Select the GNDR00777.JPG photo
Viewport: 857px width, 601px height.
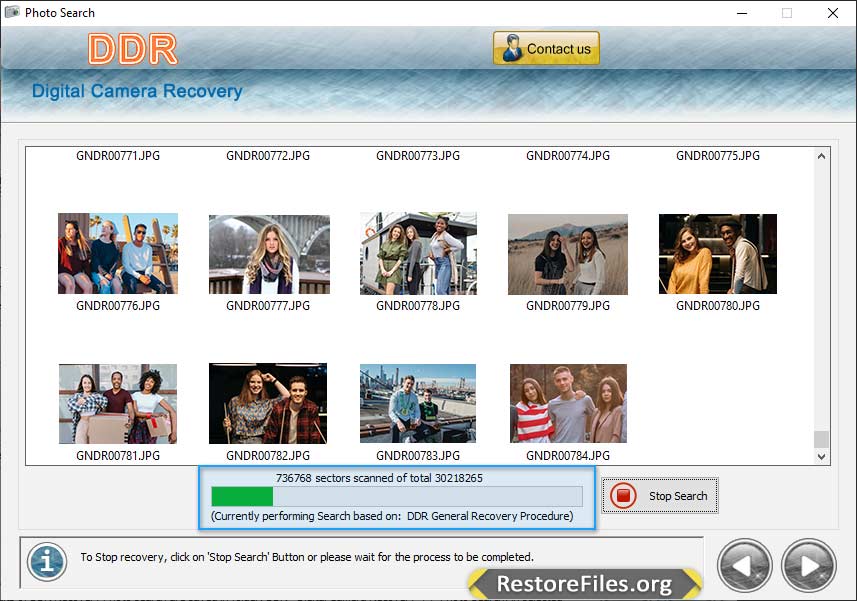click(x=268, y=254)
